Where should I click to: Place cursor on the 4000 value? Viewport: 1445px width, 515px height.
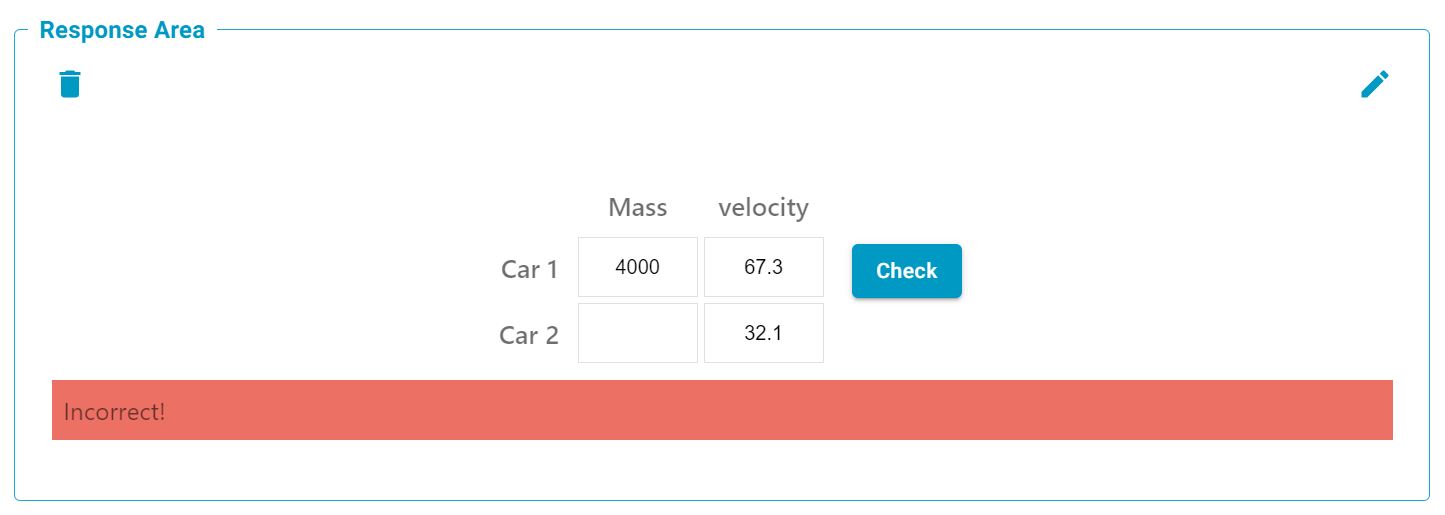tap(638, 267)
